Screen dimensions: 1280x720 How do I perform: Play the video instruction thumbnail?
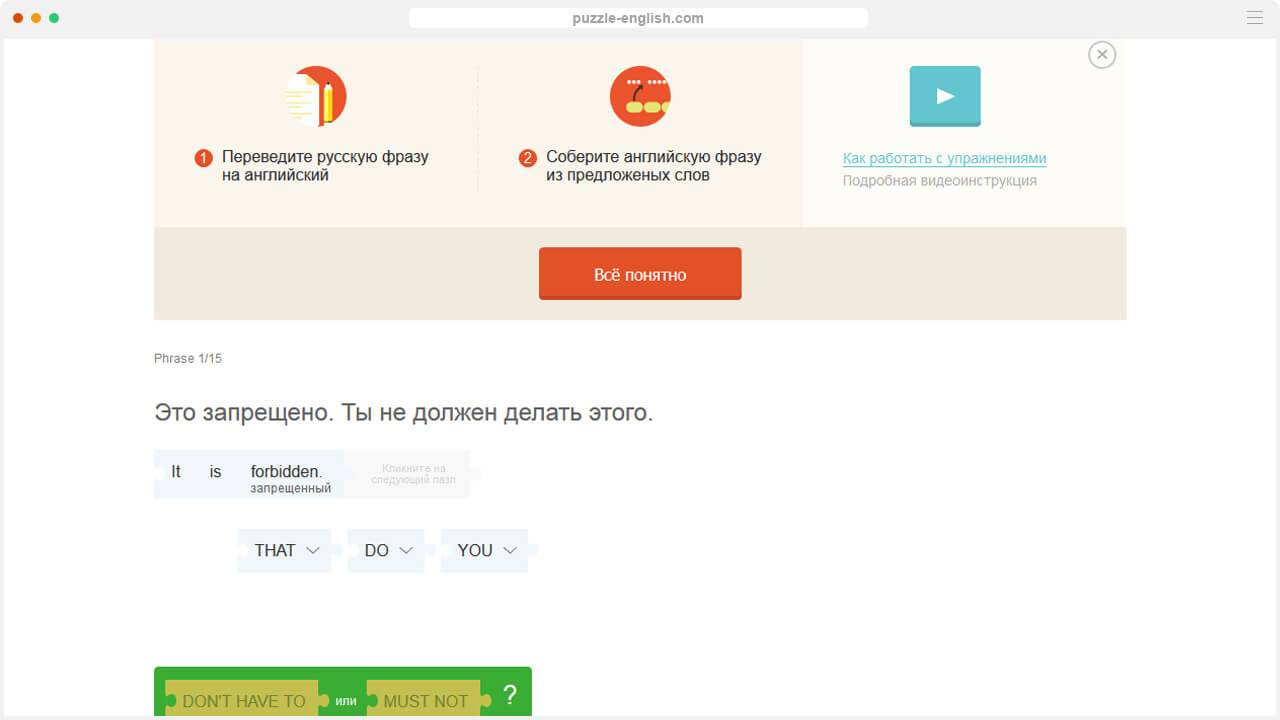coord(945,96)
